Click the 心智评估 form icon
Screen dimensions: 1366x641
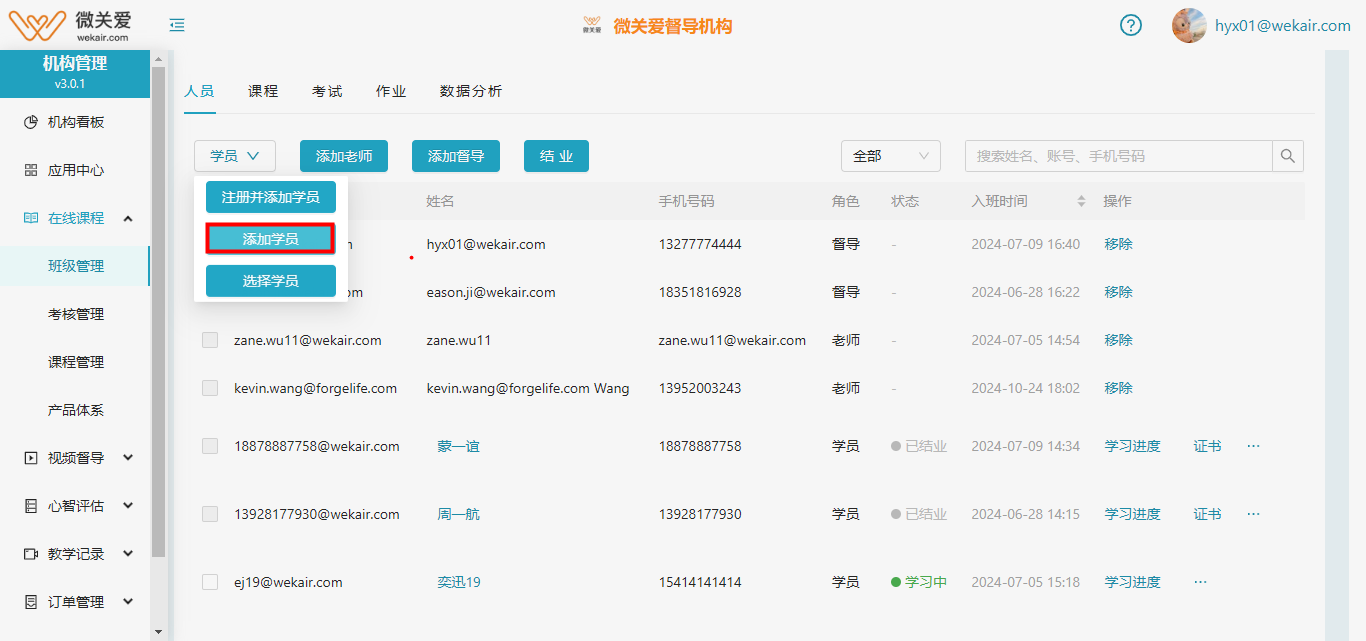pos(31,506)
